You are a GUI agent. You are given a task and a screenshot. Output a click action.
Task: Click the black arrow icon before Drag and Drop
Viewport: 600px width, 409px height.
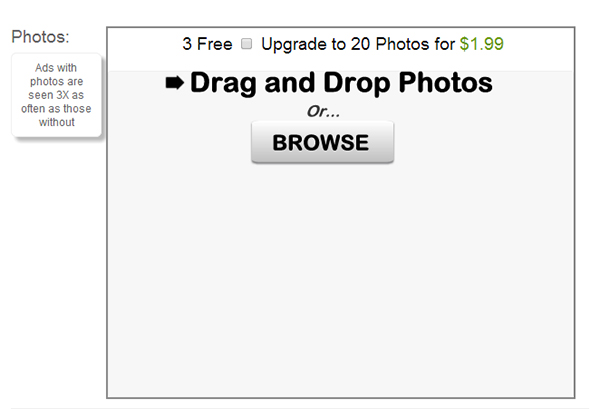[174, 83]
